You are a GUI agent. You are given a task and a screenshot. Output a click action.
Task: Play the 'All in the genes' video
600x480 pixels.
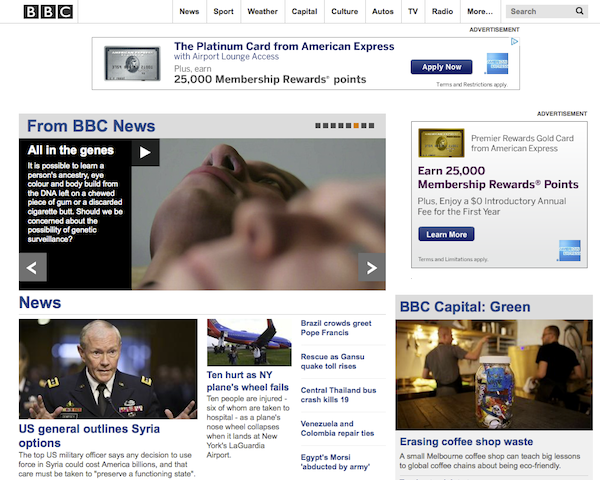coord(145,152)
